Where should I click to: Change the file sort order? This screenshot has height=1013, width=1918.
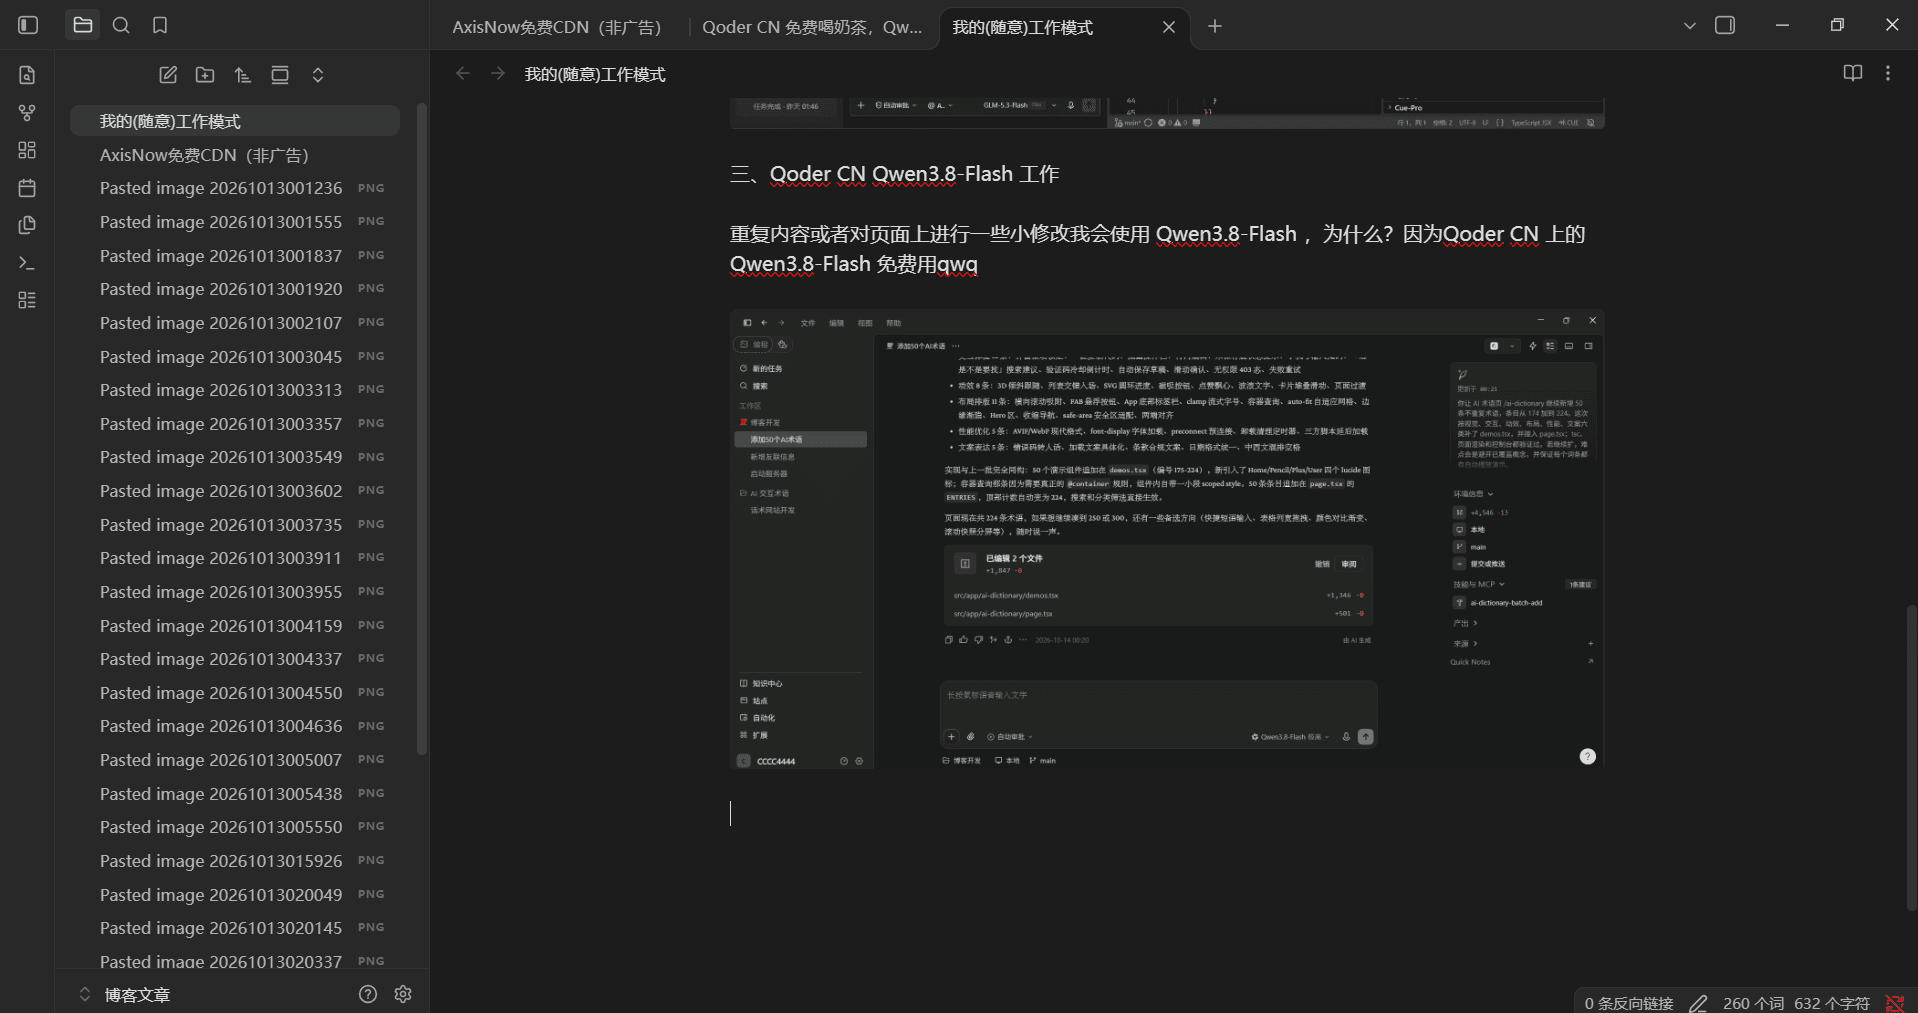pos(243,75)
